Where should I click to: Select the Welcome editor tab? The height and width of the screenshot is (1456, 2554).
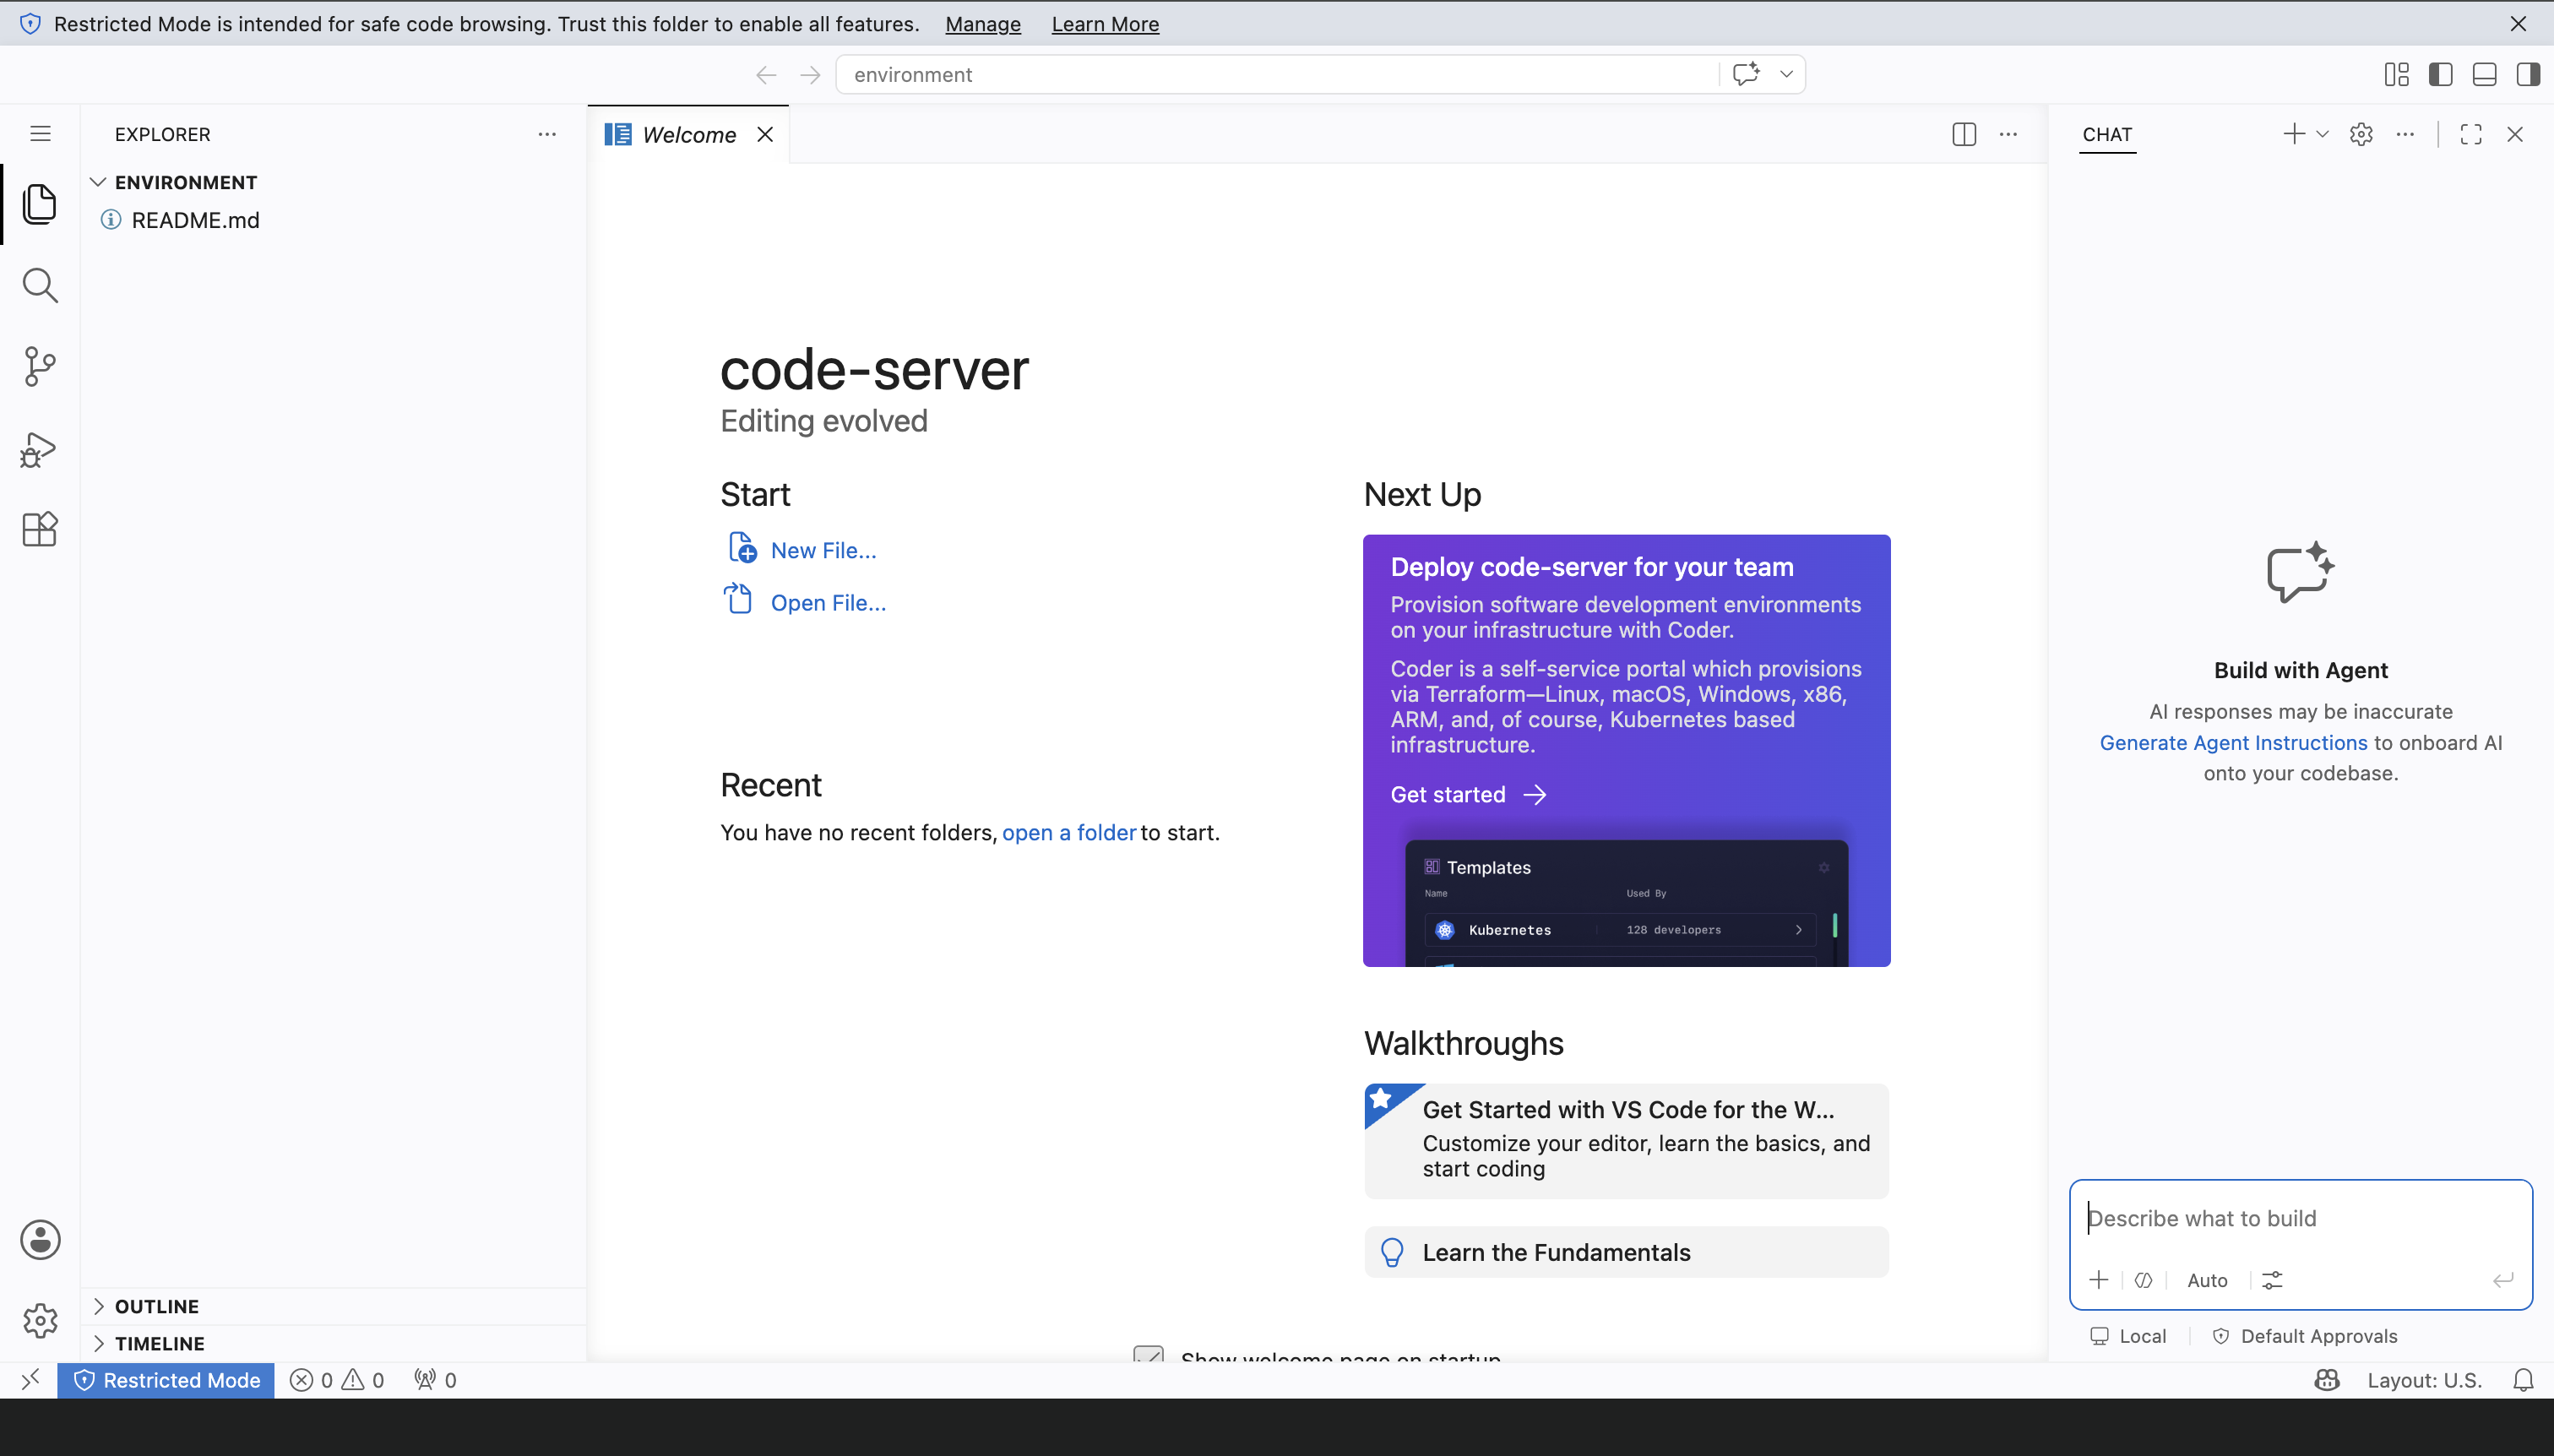coord(688,135)
